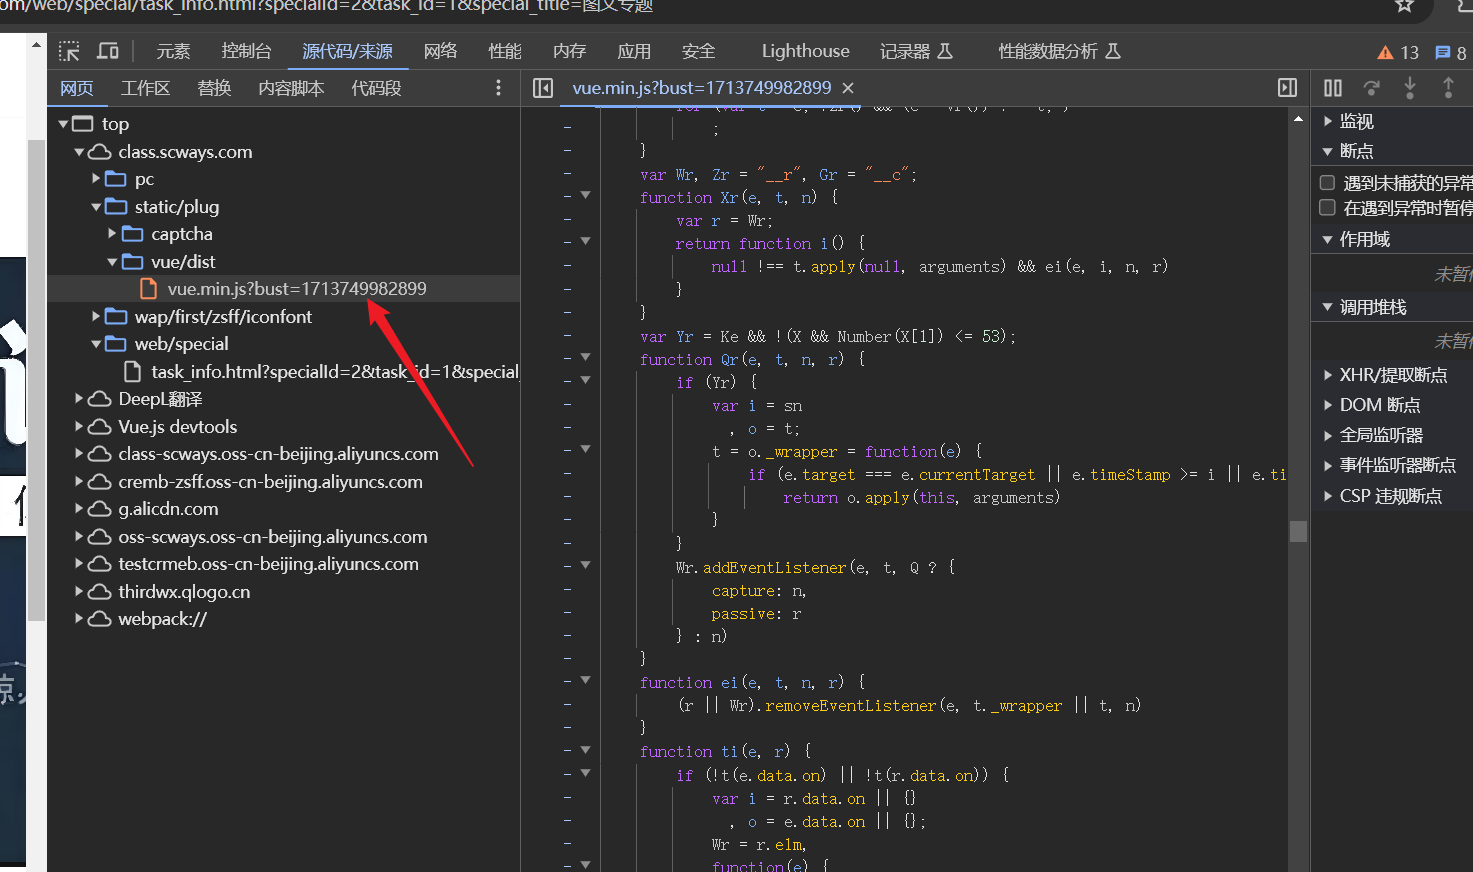Click the code editor vertical scrollbar thumb

[x=1298, y=530]
